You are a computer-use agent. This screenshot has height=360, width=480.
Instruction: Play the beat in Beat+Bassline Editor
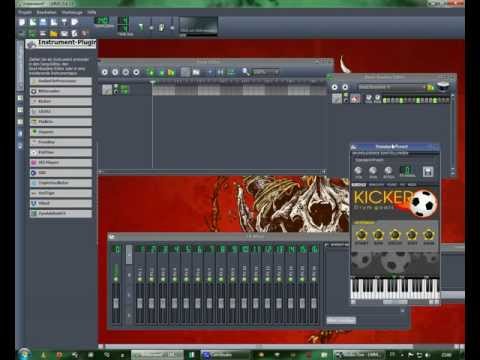coord(334,87)
